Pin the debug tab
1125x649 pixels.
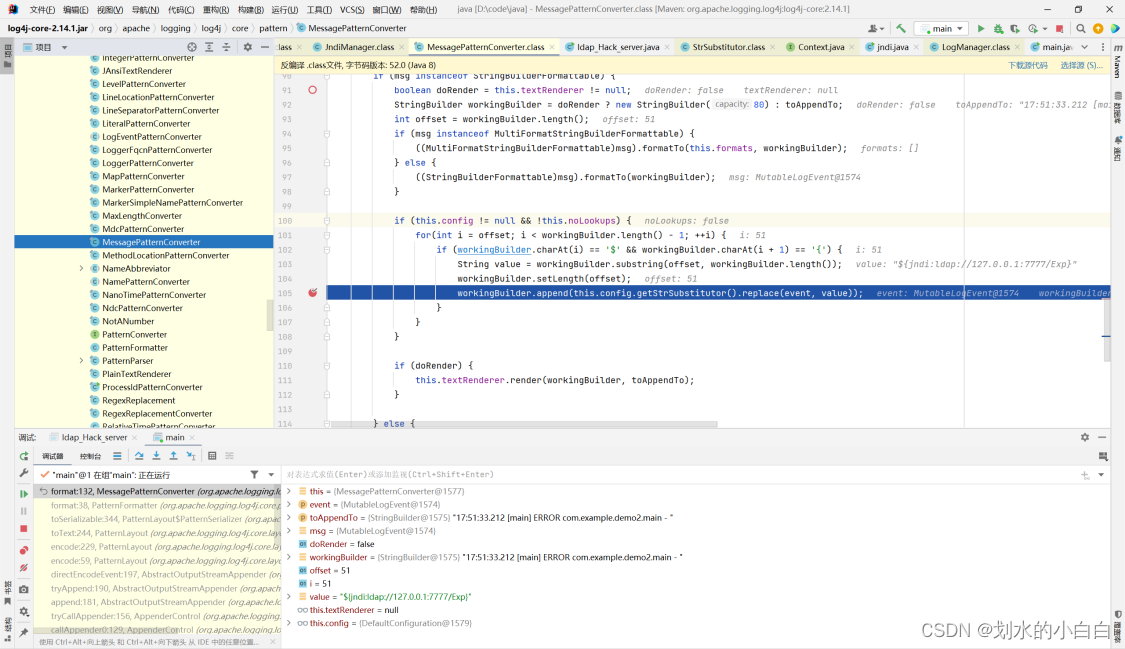click(x=24, y=633)
